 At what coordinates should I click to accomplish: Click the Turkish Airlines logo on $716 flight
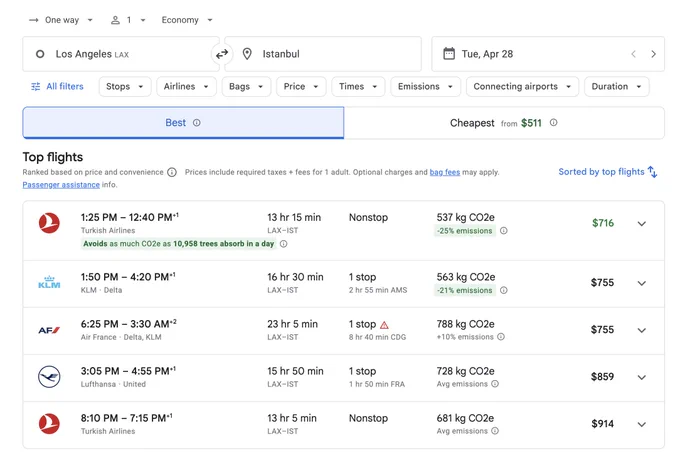pos(49,223)
